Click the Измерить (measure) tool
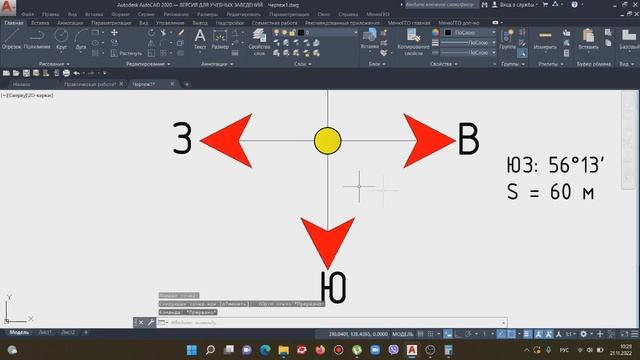Image resolution: width=640 pixels, height=360 pixels. pos(545,39)
